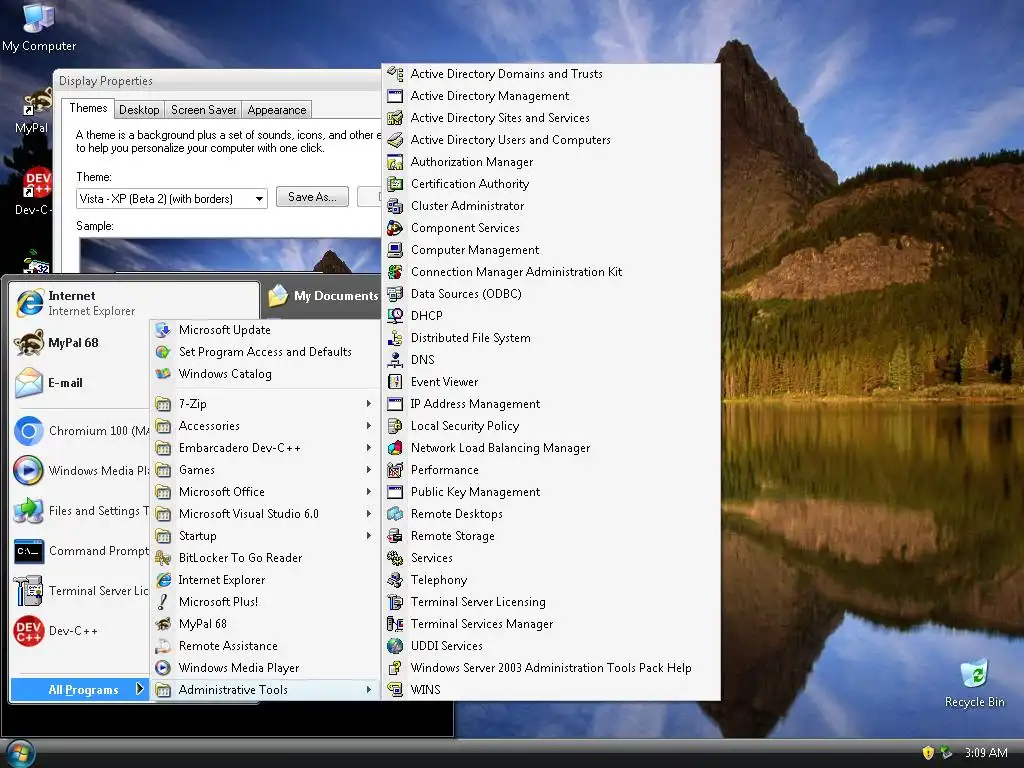Open Remote Assistance program entry

(264, 646)
